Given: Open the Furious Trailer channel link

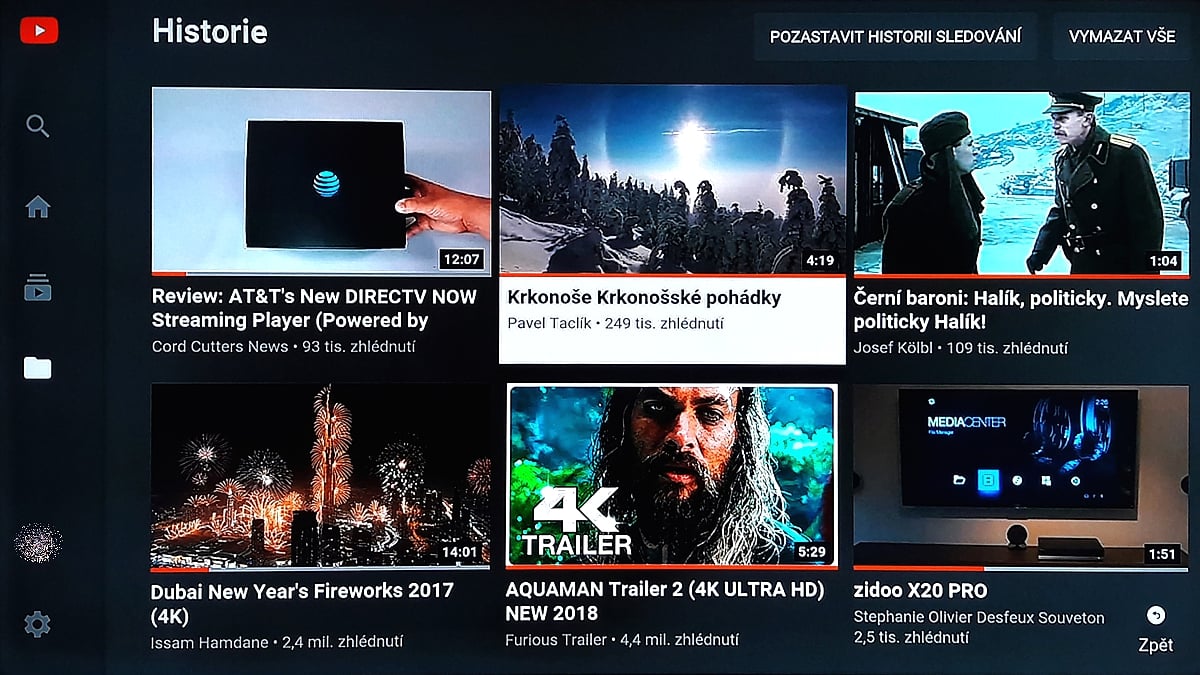Looking at the screenshot, I should 554,639.
